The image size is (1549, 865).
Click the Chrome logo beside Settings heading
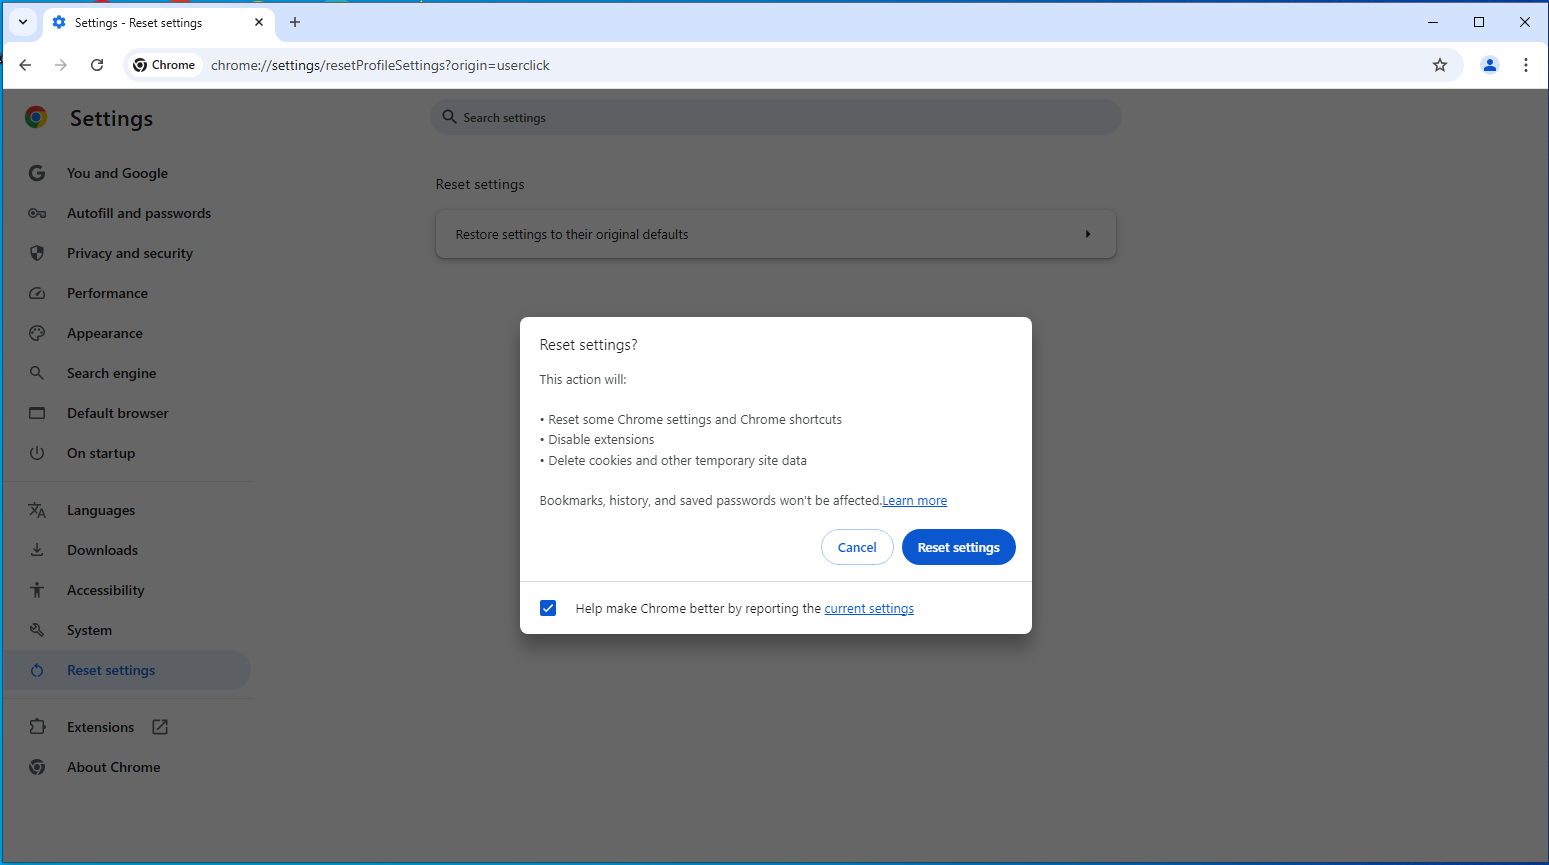(x=36, y=118)
